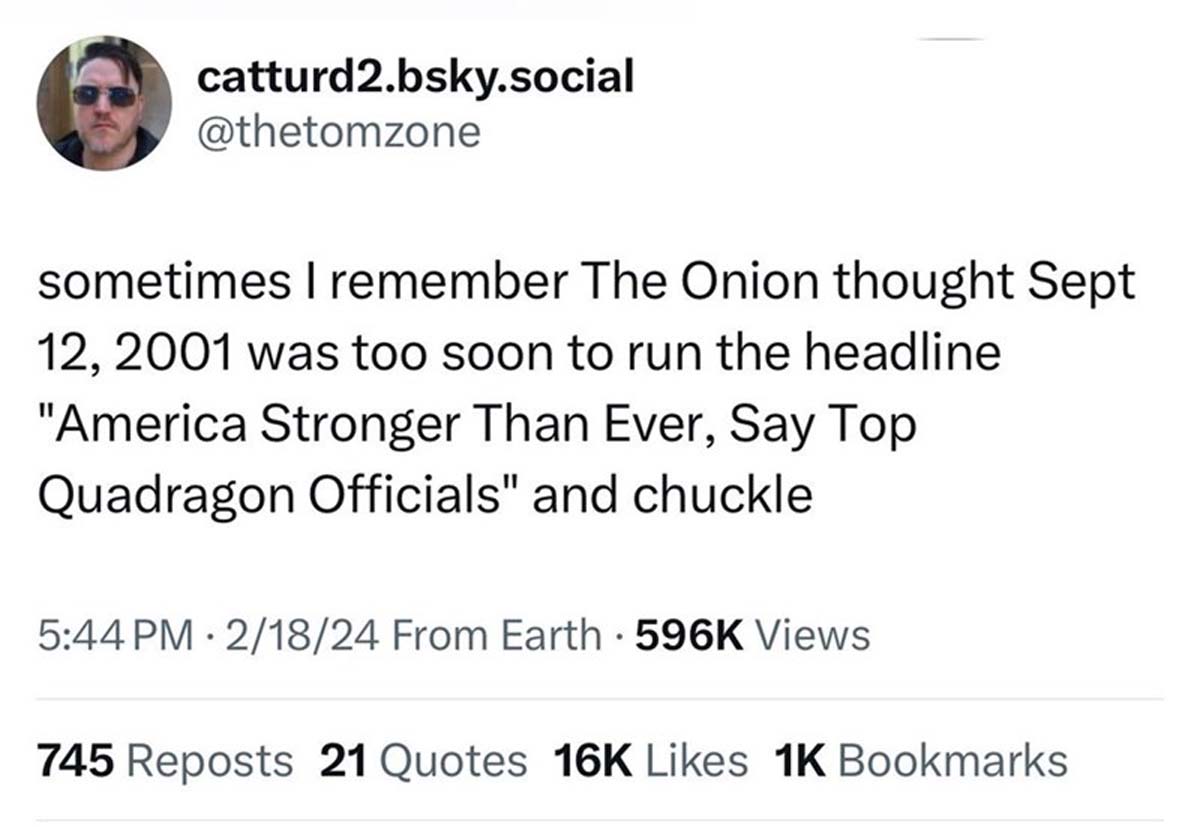
Task: Open the 745 Reposts list
Action: tap(165, 761)
